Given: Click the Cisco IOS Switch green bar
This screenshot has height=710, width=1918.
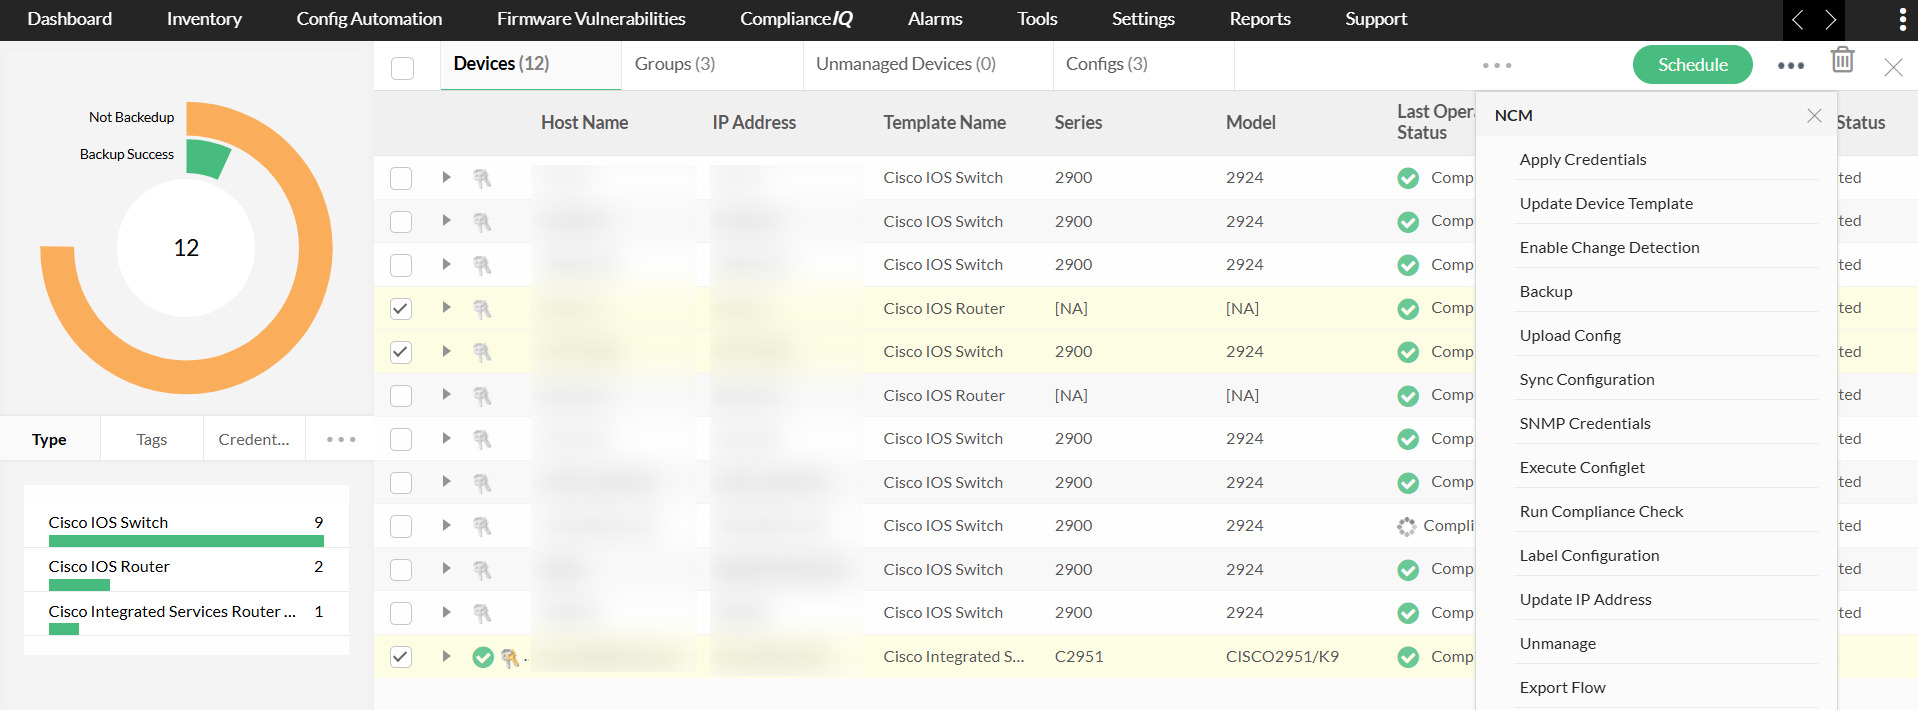Looking at the screenshot, I should pos(186,541).
